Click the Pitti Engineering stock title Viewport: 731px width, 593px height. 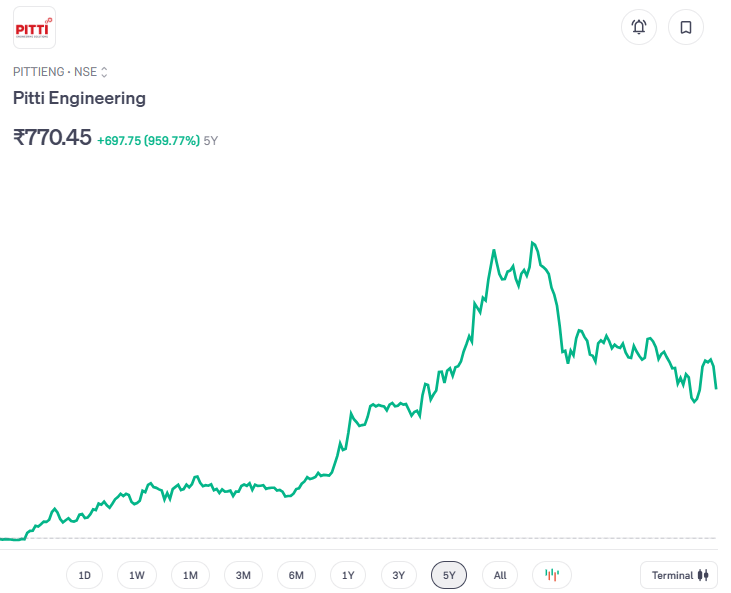[x=79, y=98]
